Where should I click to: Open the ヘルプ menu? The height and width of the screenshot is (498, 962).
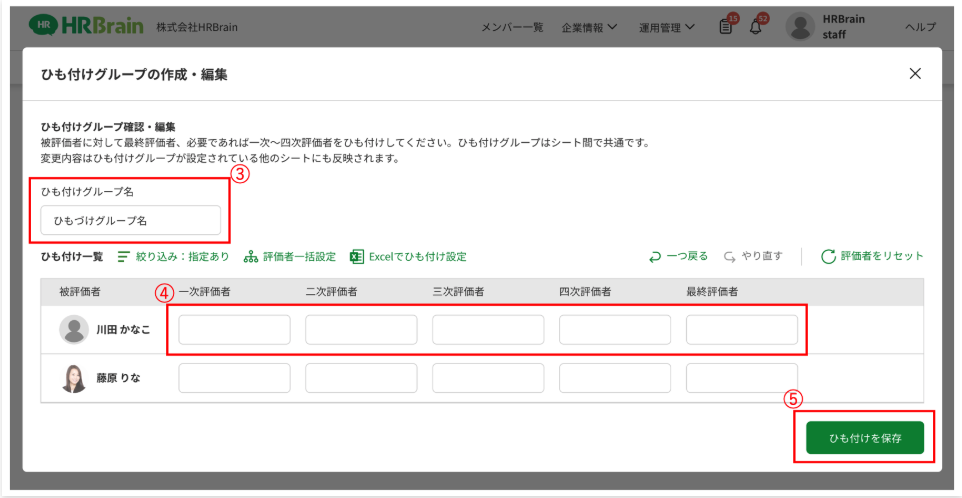pos(920,27)
